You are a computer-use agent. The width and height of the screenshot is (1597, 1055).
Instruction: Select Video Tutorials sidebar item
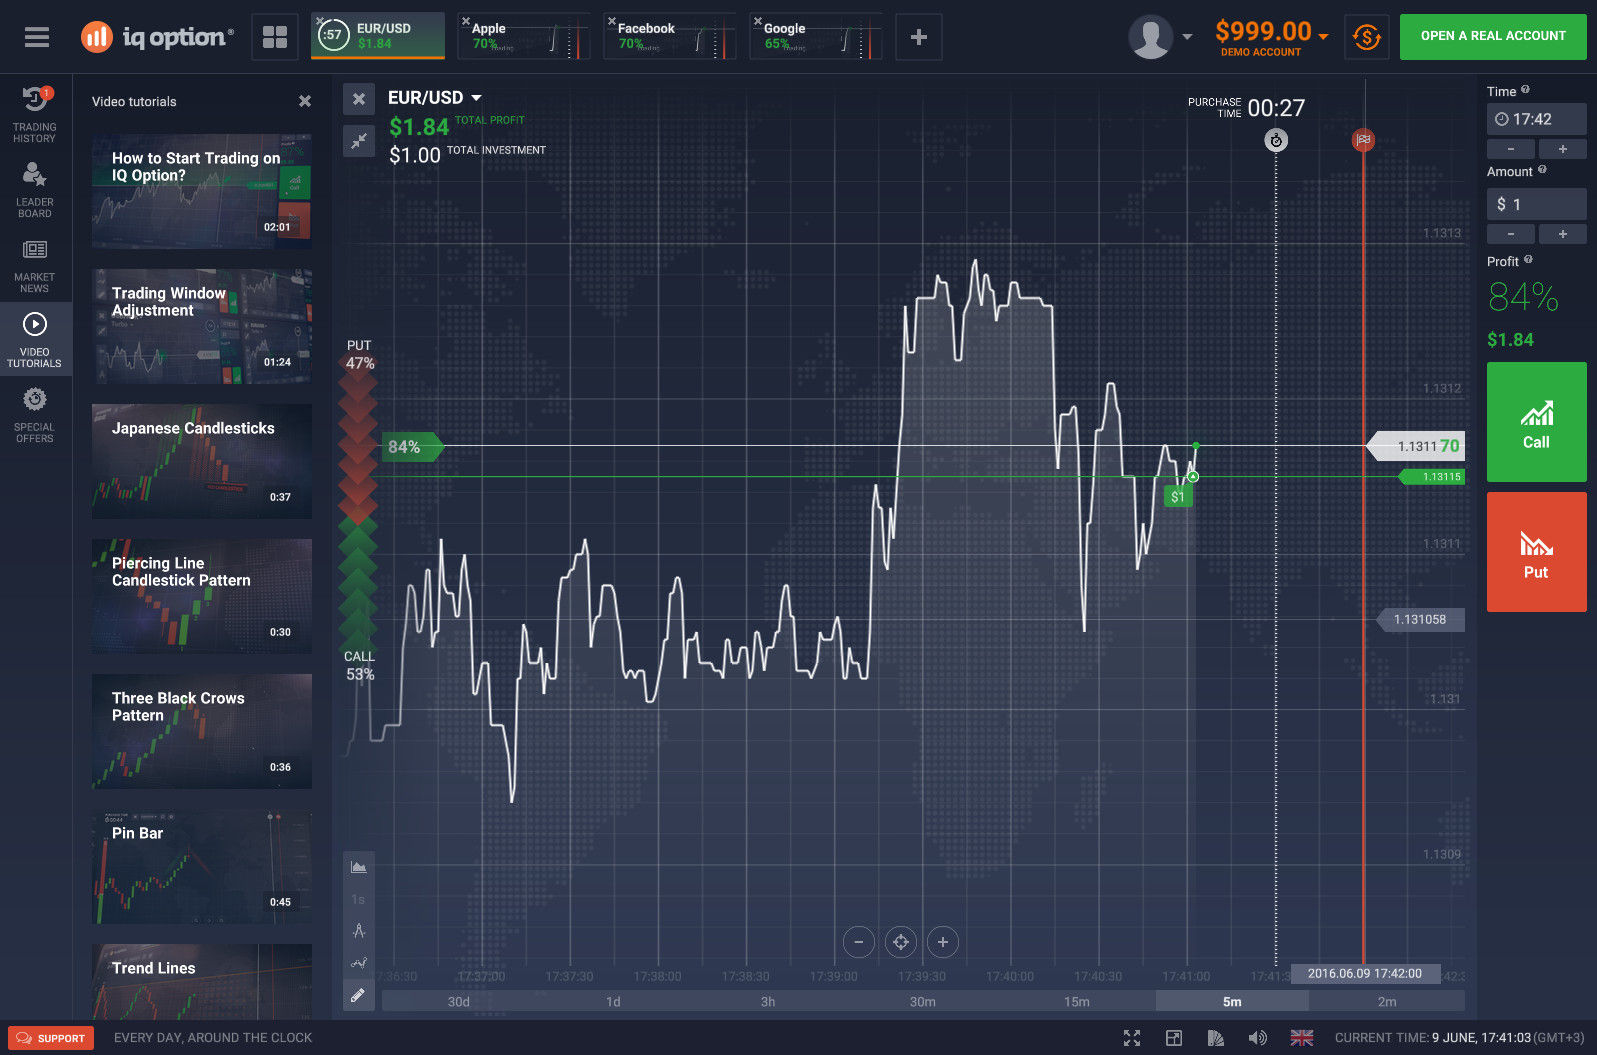click(x=35, y=339)
